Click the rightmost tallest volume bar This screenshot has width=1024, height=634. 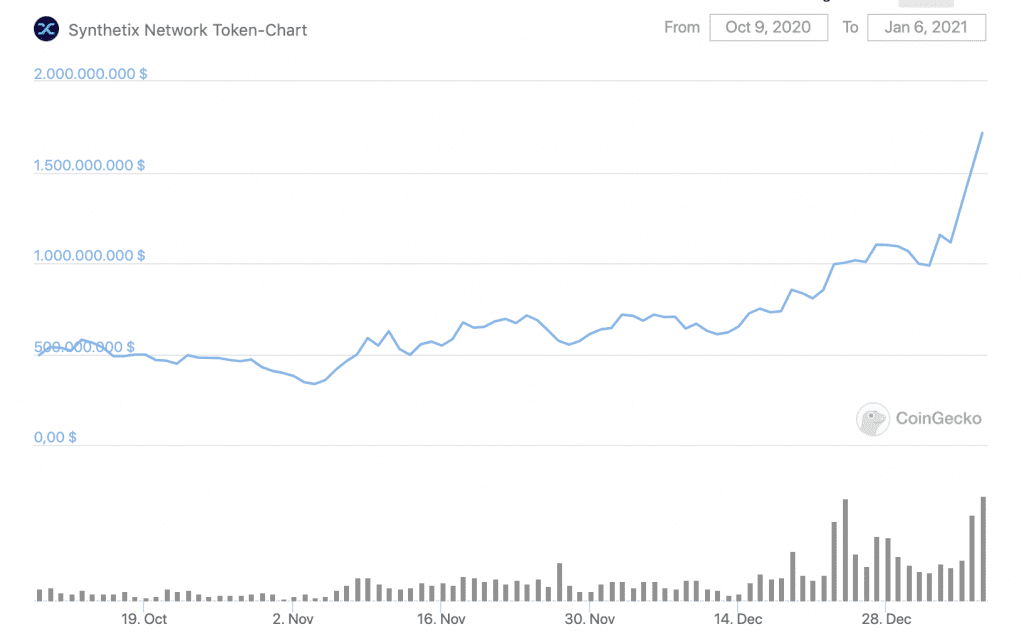click(983, 548)
